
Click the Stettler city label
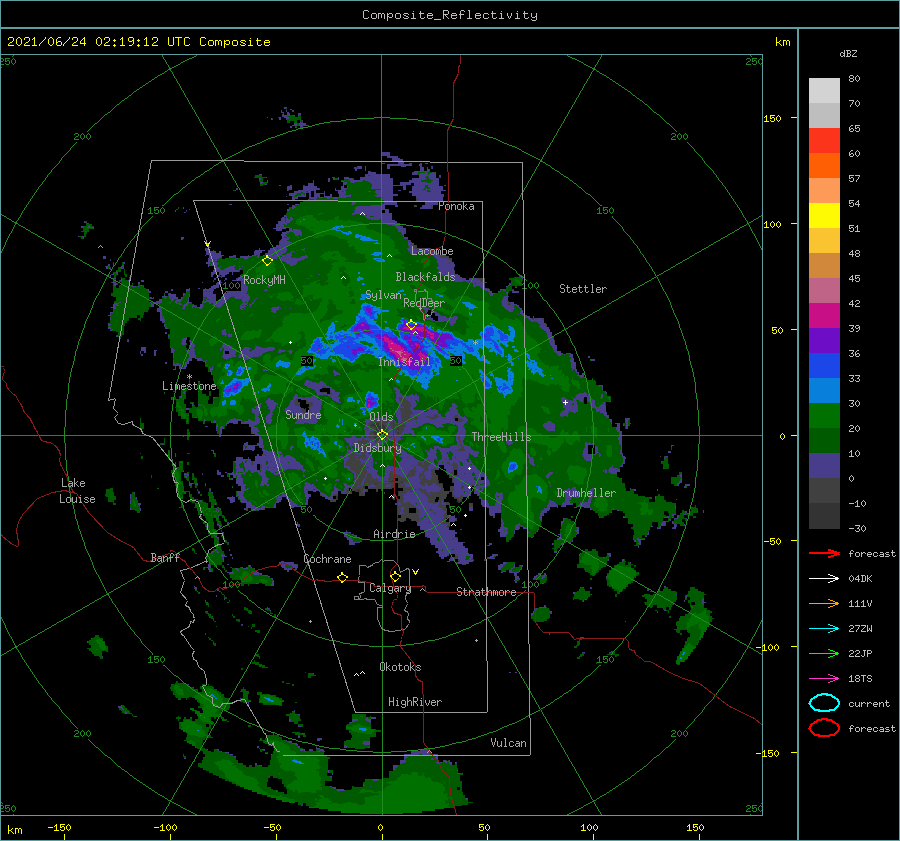(x=583, y=289)
